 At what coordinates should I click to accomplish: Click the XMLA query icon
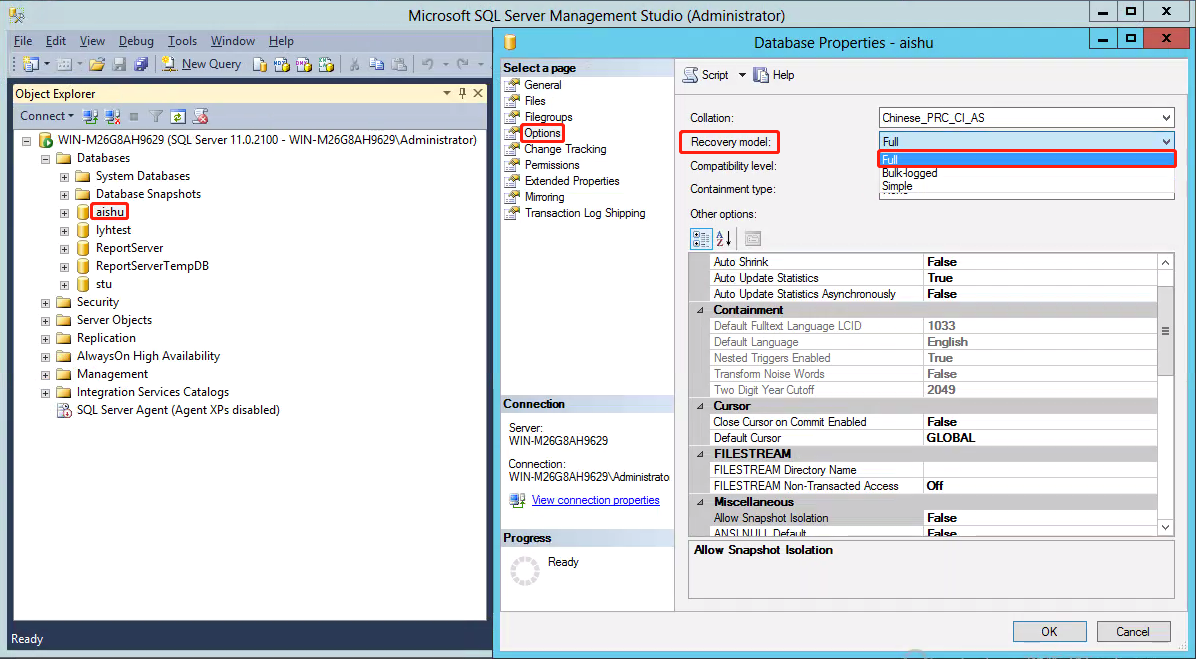[326, 64]
